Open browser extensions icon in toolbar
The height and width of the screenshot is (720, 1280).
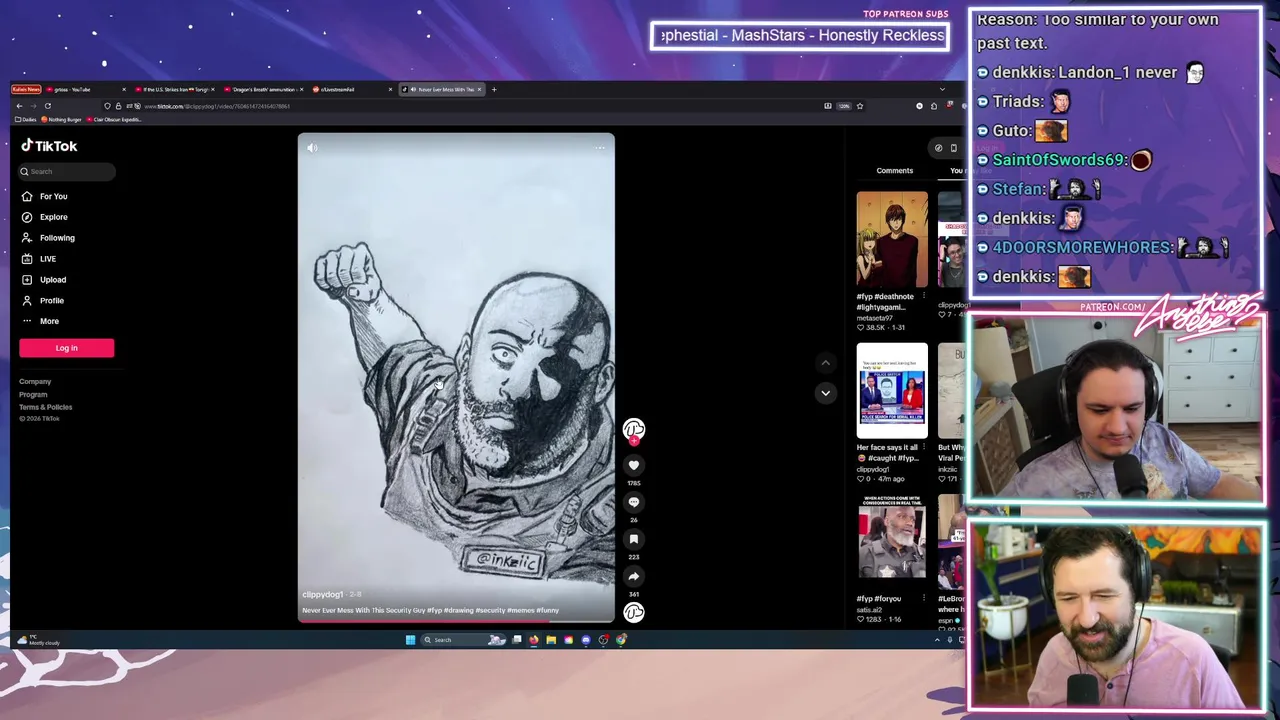pos(934,106)
